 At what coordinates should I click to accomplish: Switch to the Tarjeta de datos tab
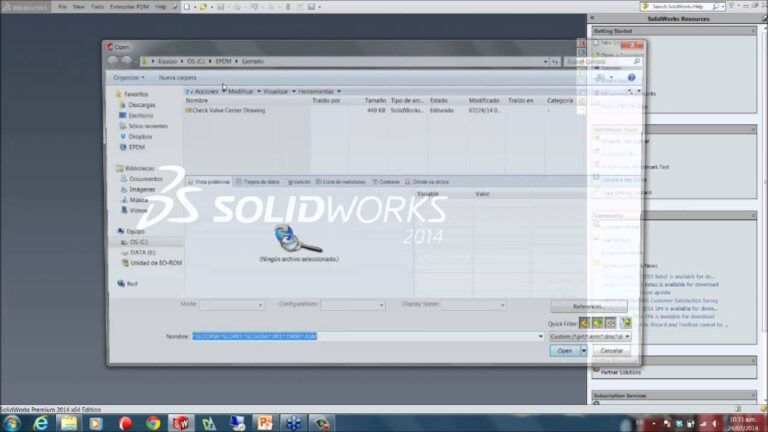point(260,182)
